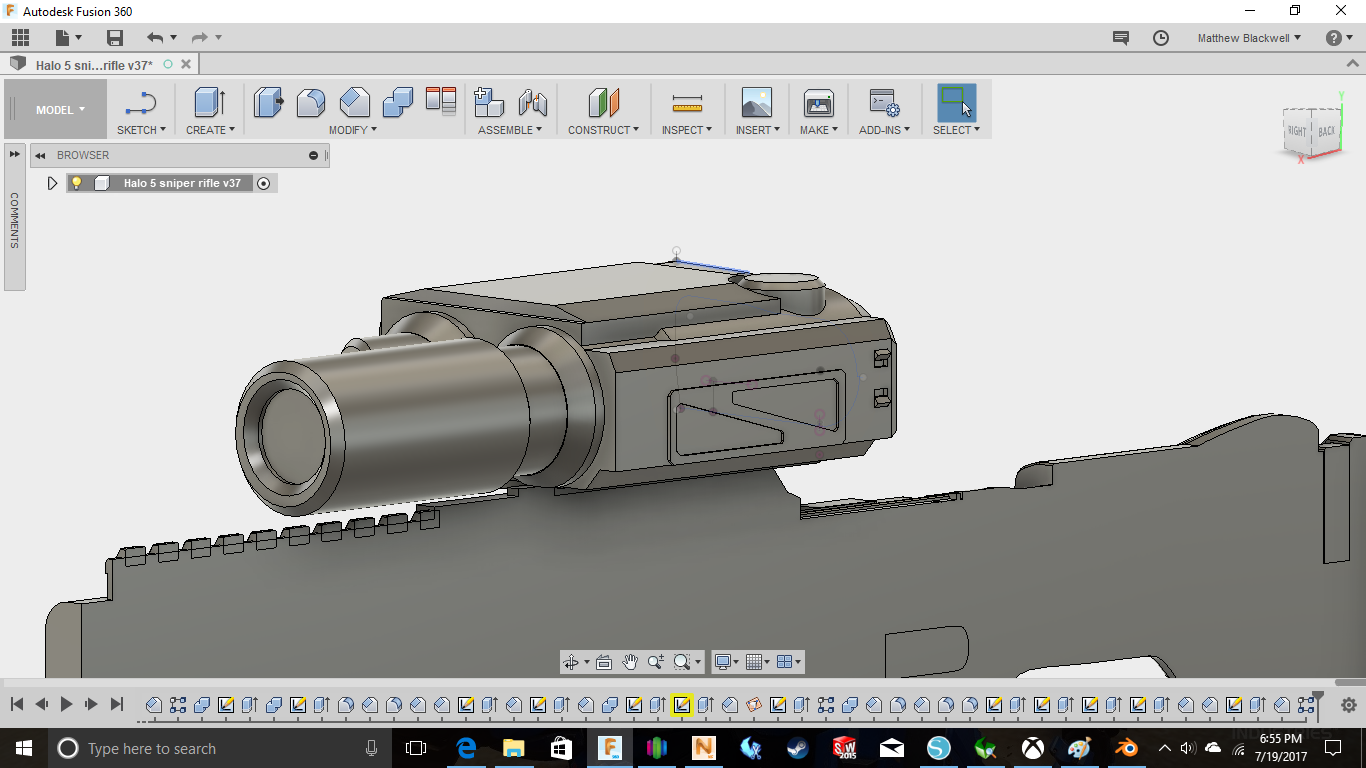Screen dimensions: 1366x768
Task: Open the Display Settings monitor dropdown
Action: pyautogui.click(x=726, y=662)
